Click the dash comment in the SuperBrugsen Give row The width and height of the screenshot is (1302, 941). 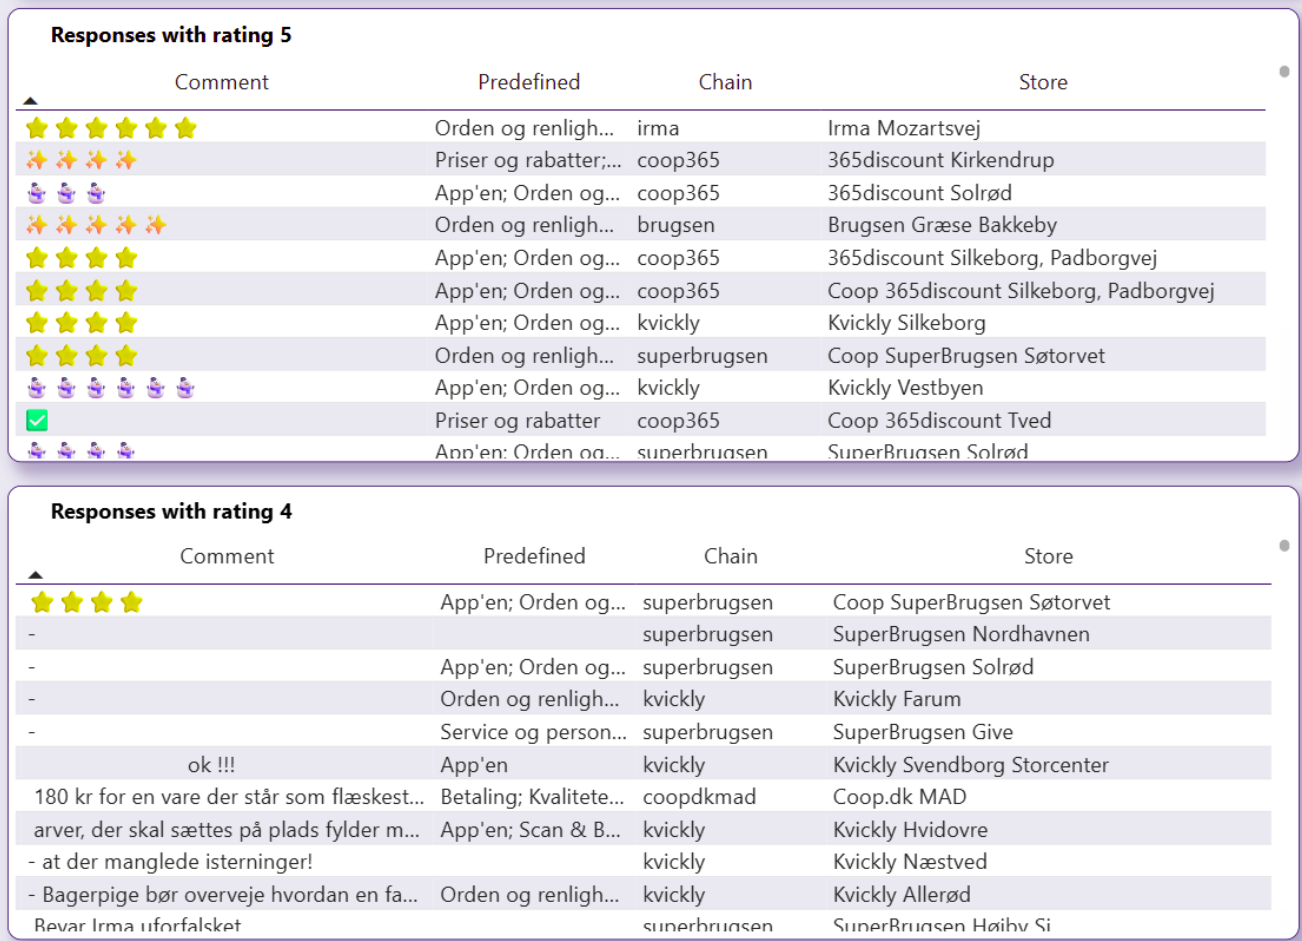coord(32,732)
